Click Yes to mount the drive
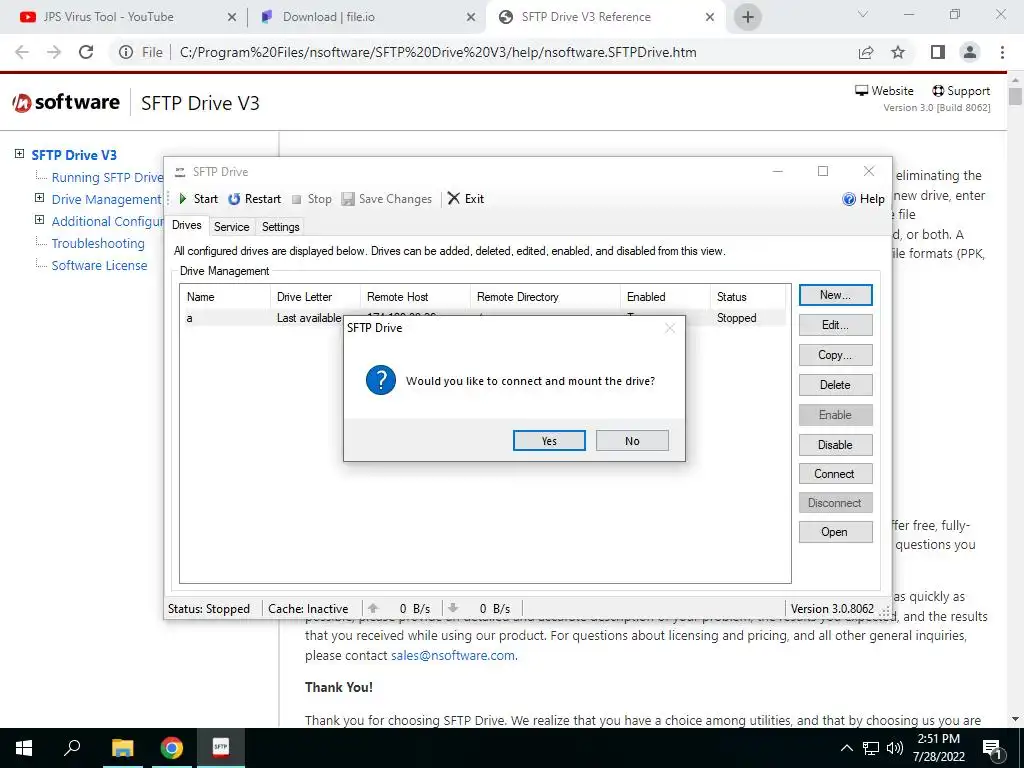This screenshot has width=1024, height=768. [549, 441]
